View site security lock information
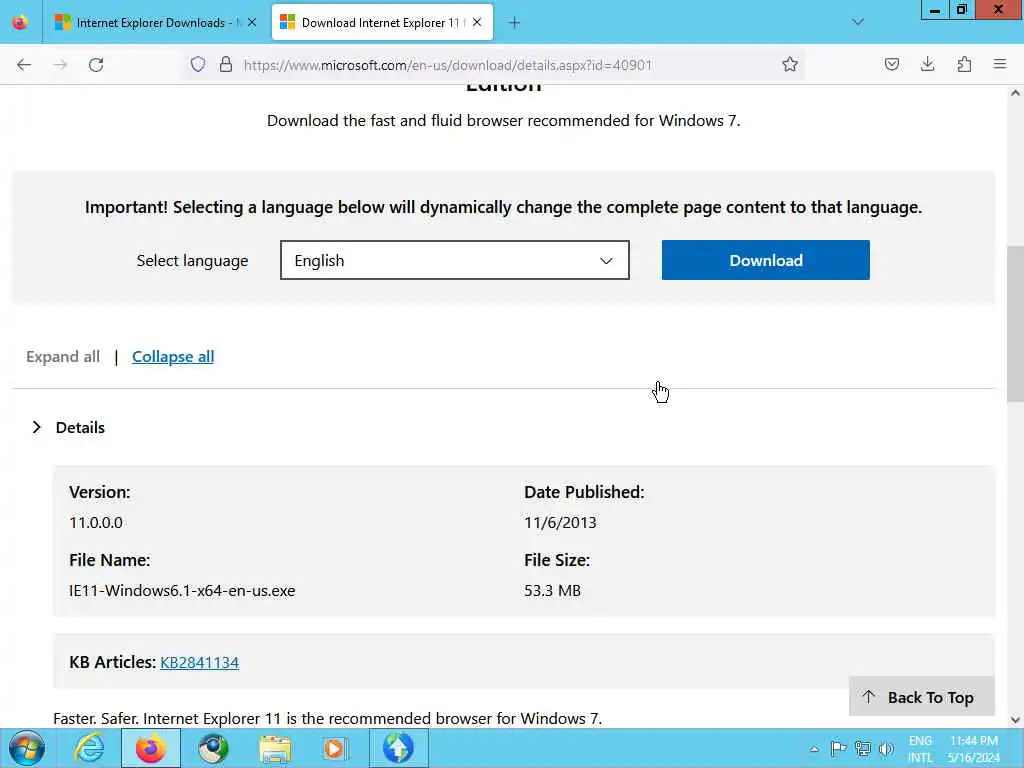Image resolution: width=1024 pixels, height=768 pixels. (x=226, y=65)
